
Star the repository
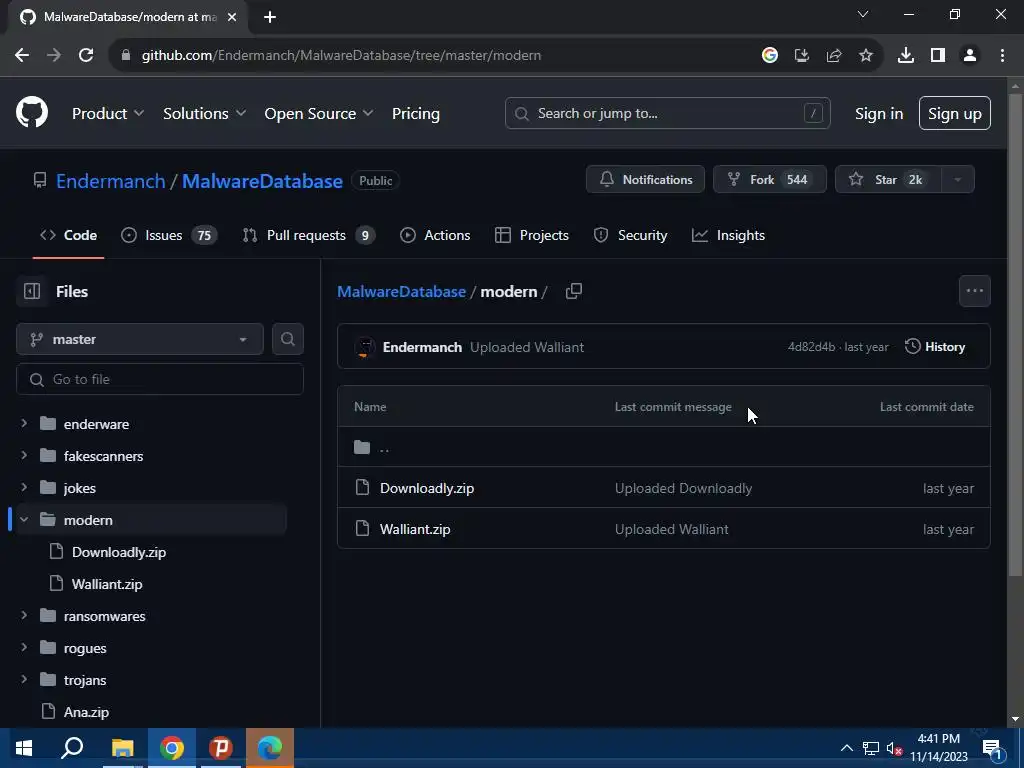point(888,180)
